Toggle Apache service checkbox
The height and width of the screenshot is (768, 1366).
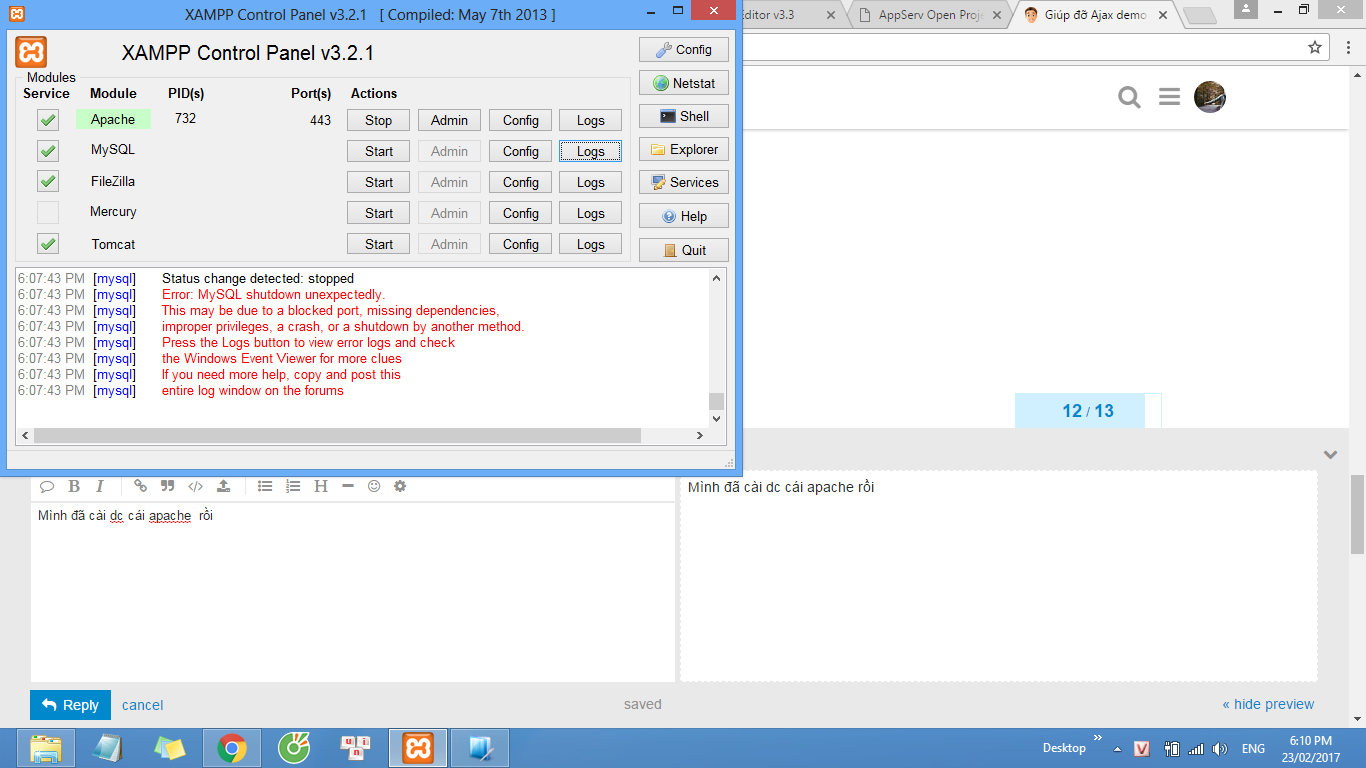coord(48,120)
